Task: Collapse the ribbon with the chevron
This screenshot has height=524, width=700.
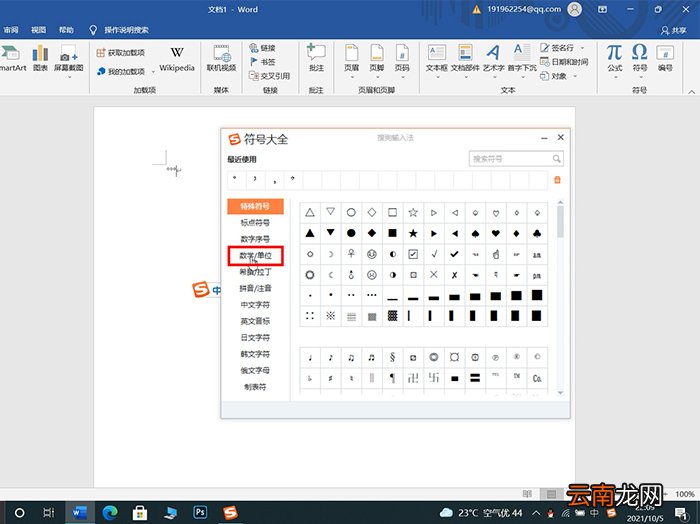Action: click(x=692, y=91)
